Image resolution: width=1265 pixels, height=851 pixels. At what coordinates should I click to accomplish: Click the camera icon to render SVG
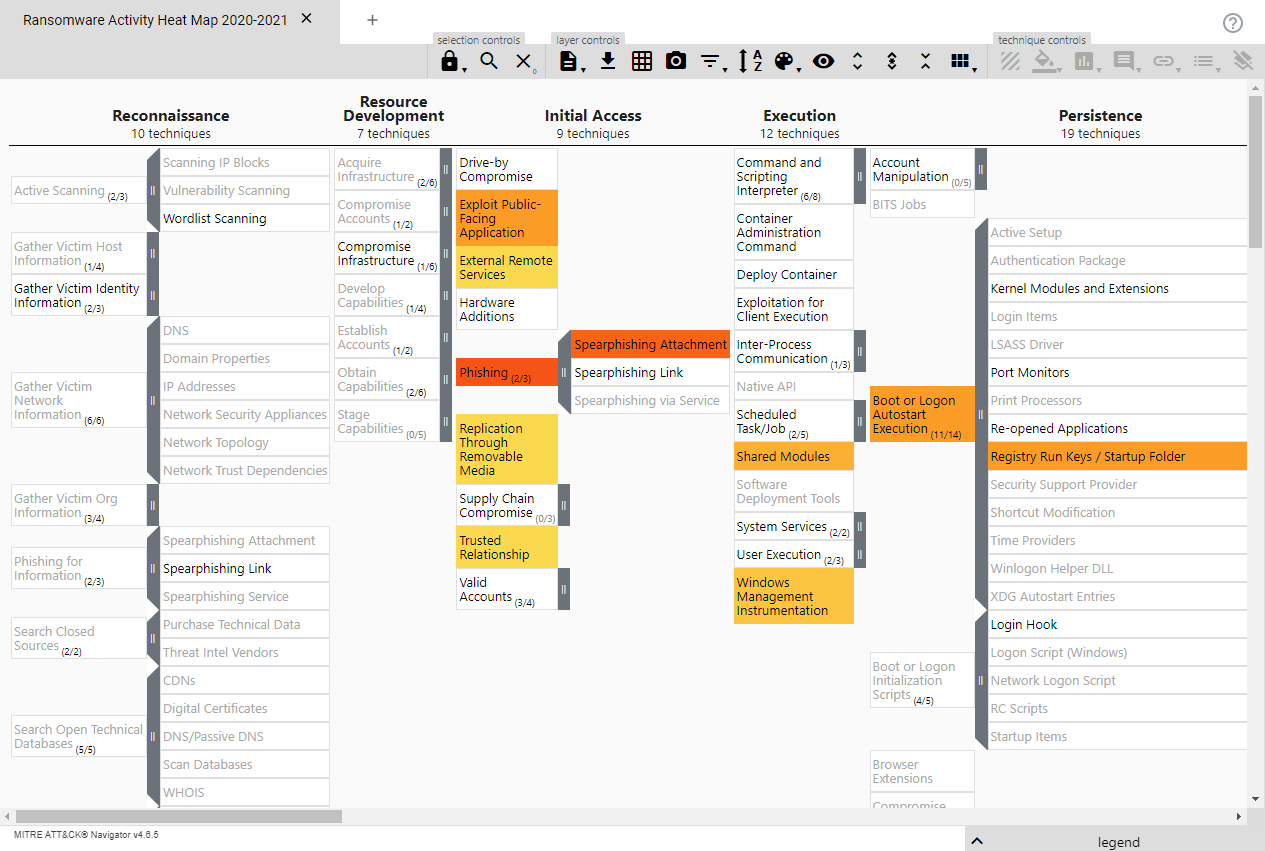coord(676,61)
